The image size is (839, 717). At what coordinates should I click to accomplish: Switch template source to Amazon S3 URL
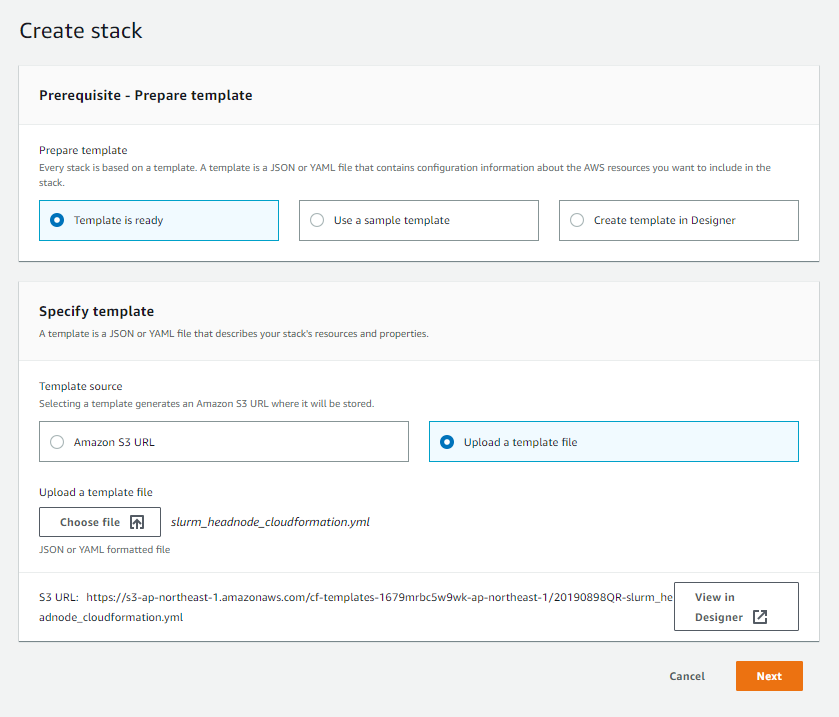pos(56,441)
